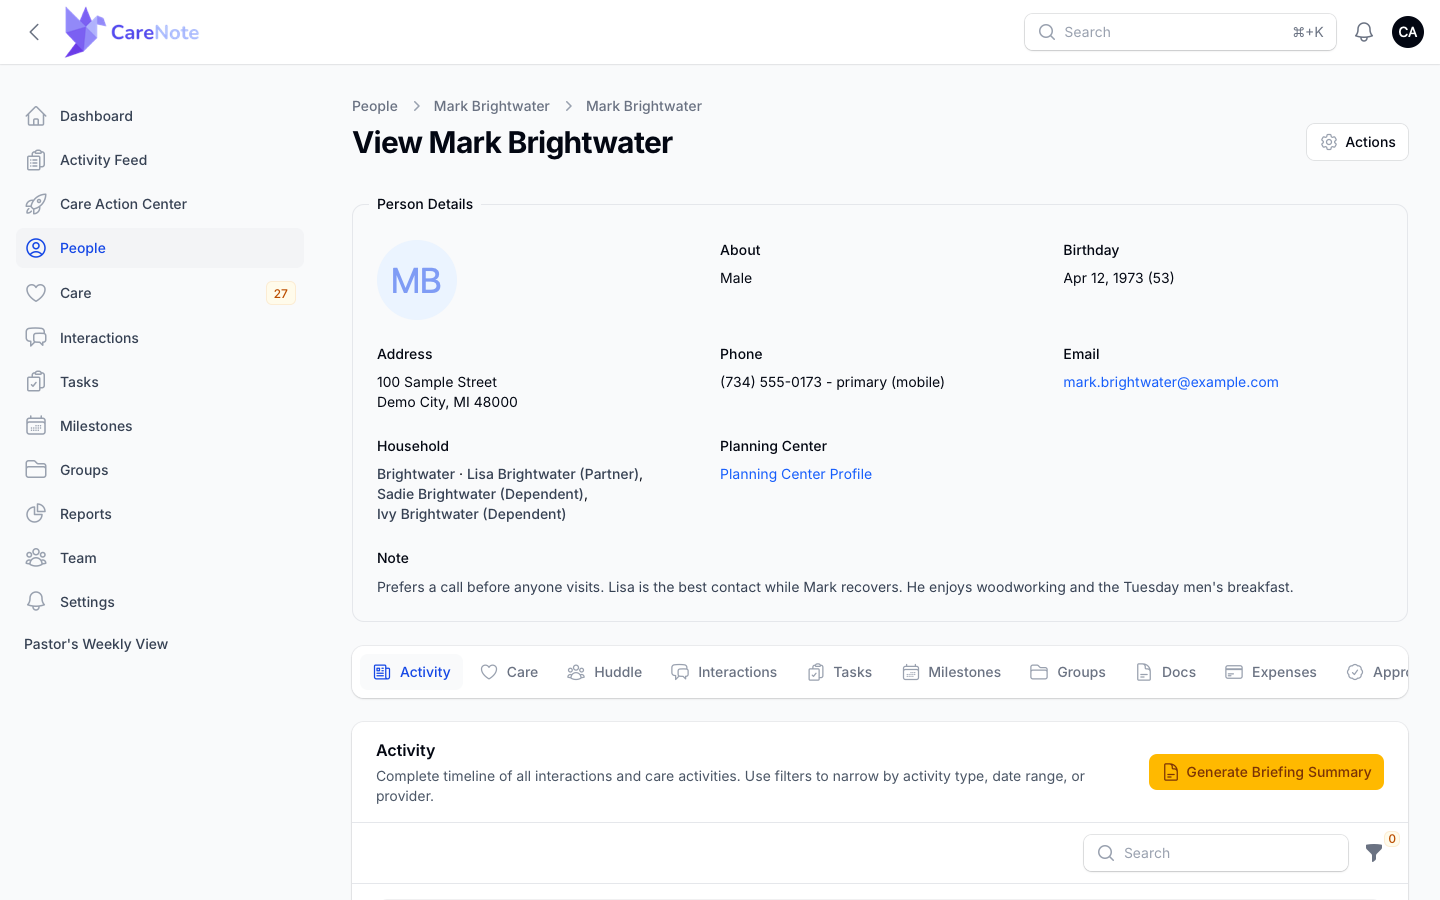This screenshot has height=900, width=1440.
Task: Open the Planning Center Profile link
Action: tap(796, 474)
